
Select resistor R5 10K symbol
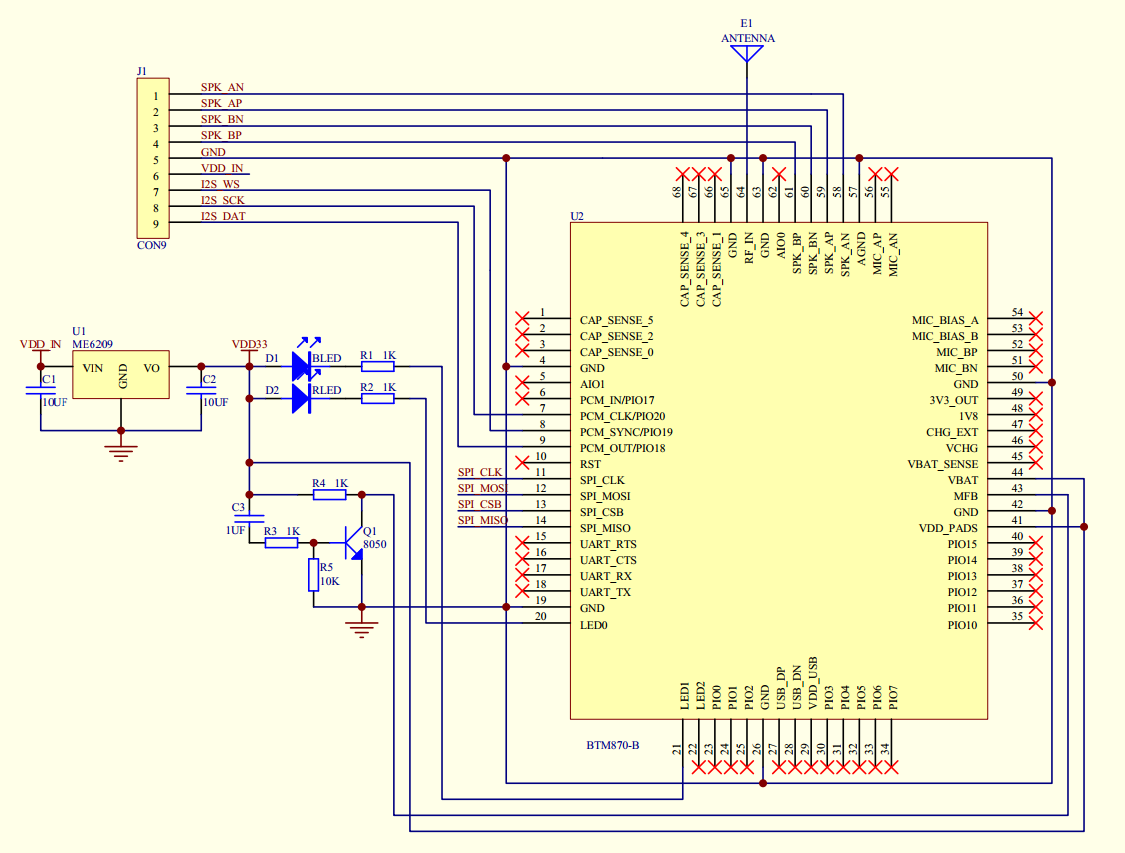click(x=314, y=575)
